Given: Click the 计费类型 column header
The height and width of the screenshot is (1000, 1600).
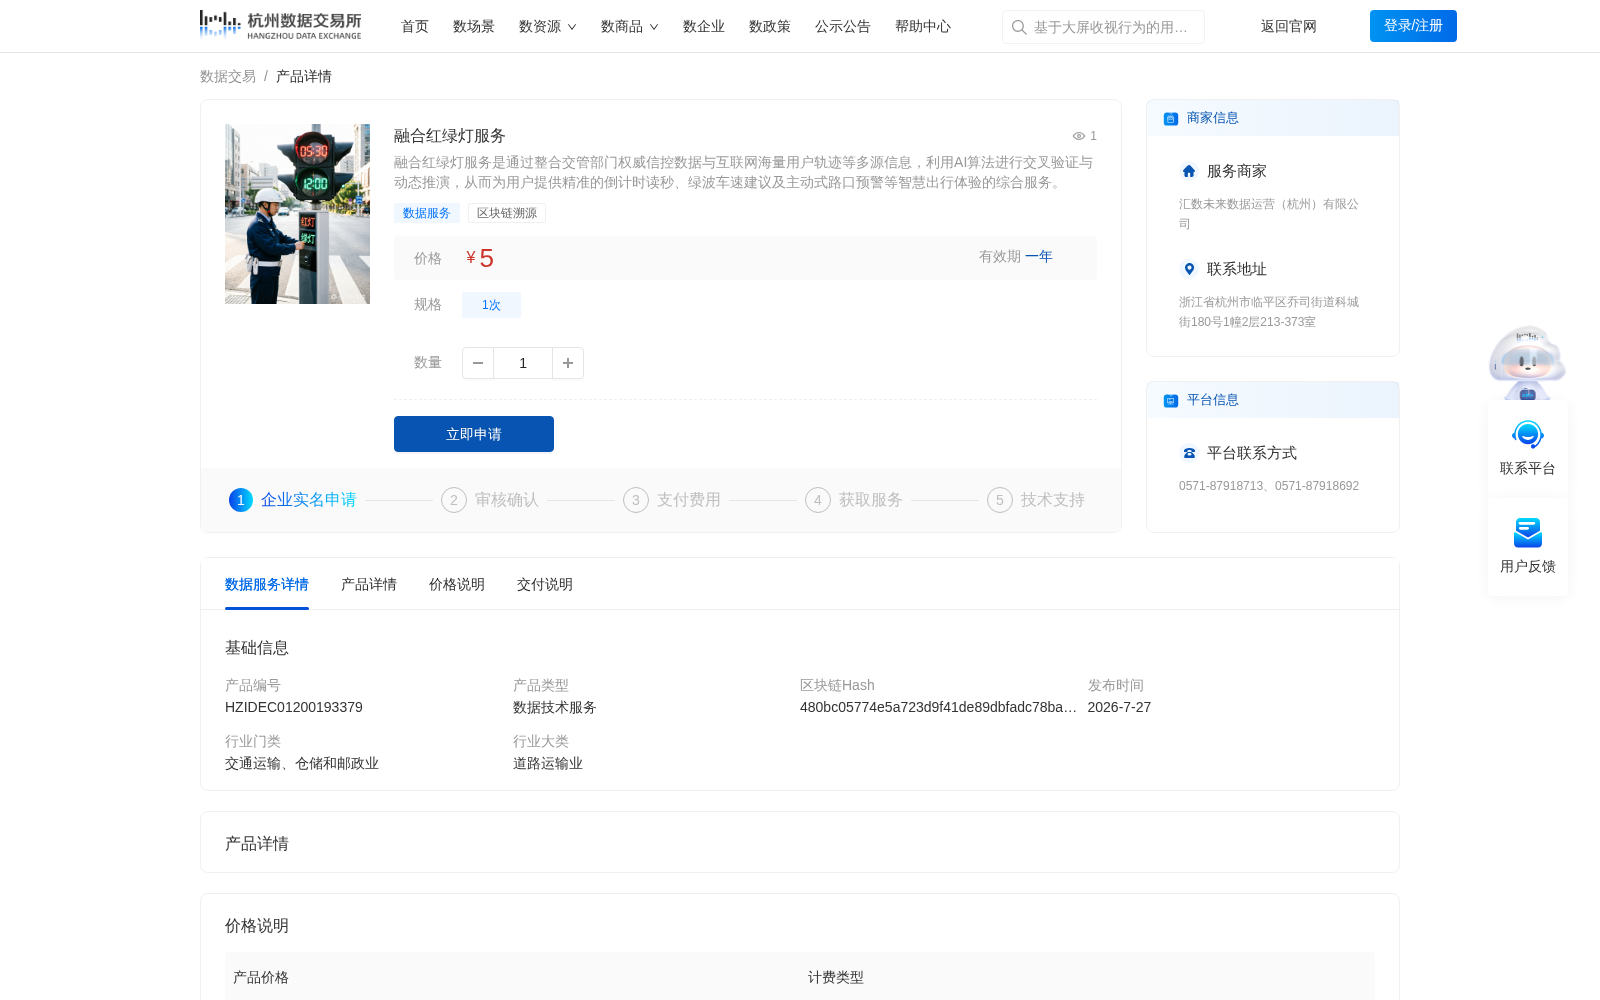Looking at the screenshot, I should click(836, 977).
